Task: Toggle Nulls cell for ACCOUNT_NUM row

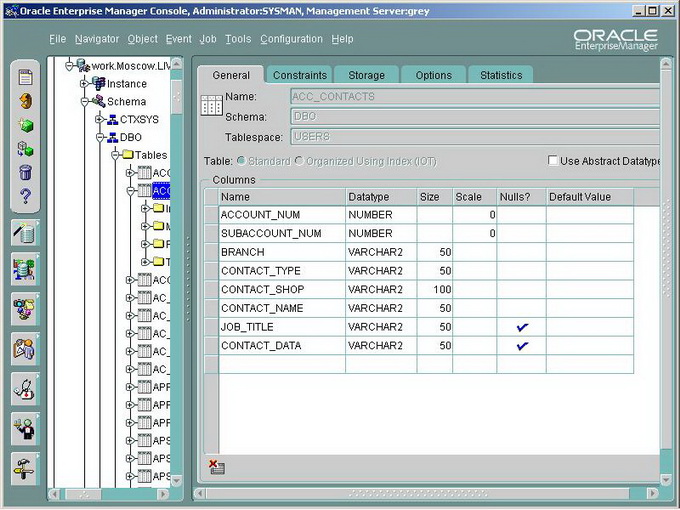Action: pos(522,215)
